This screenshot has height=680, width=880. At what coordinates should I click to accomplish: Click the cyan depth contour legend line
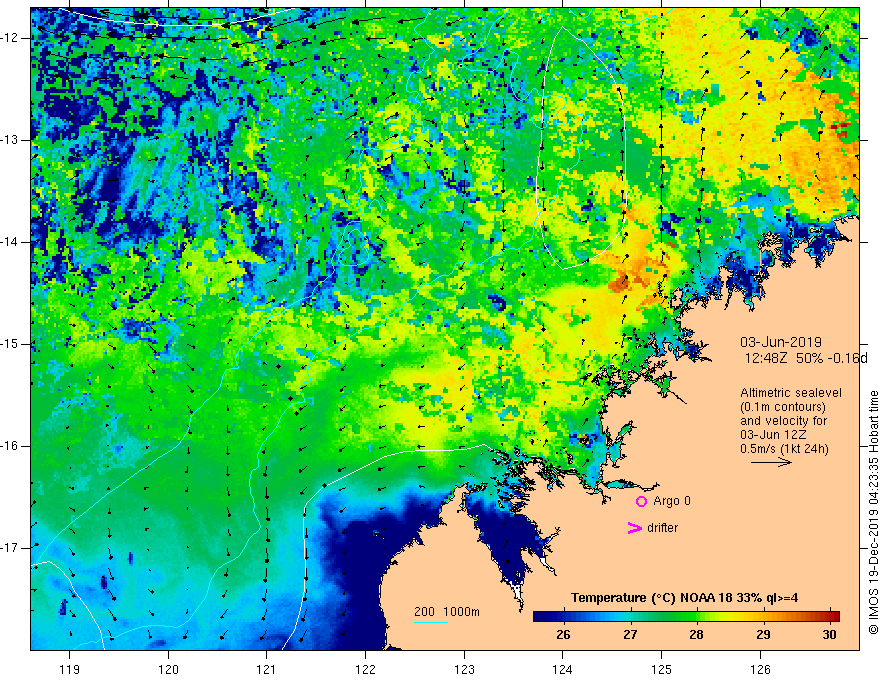click(430, 622)
